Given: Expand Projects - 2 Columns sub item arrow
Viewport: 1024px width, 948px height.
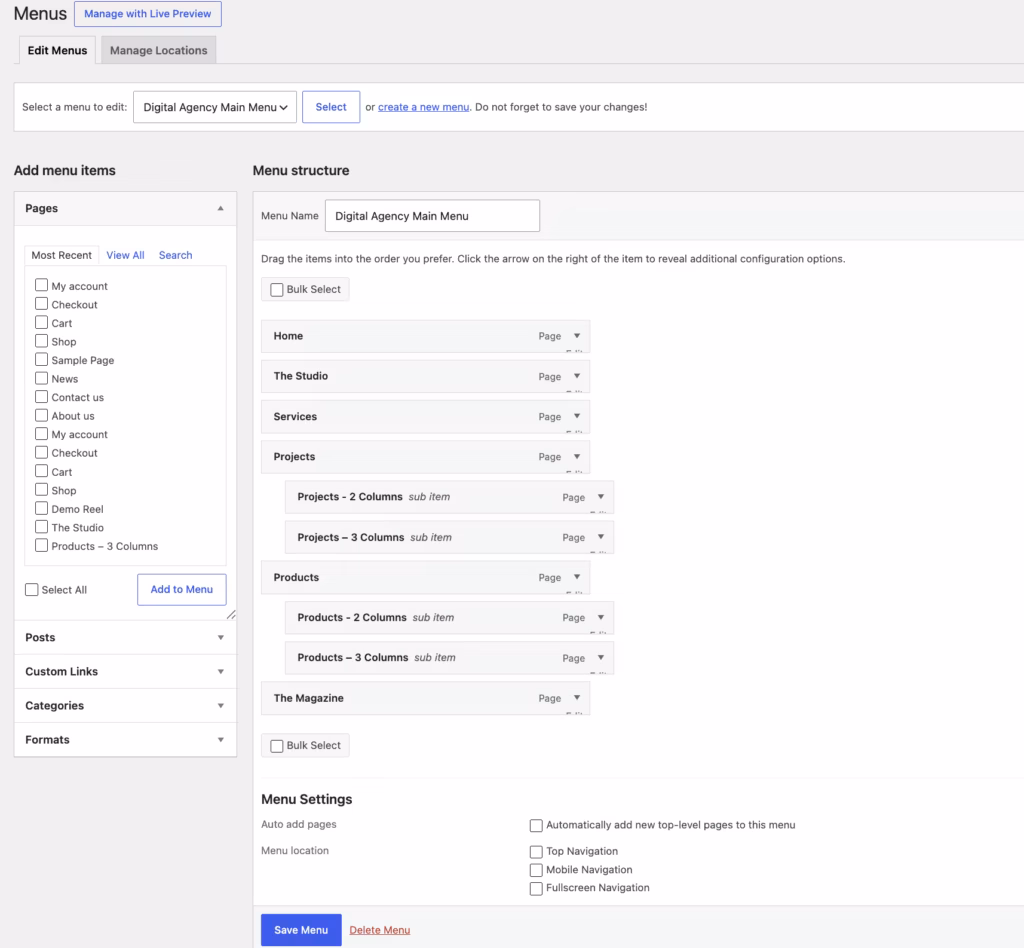Looking at the screenshot, I should coord(601,497).
